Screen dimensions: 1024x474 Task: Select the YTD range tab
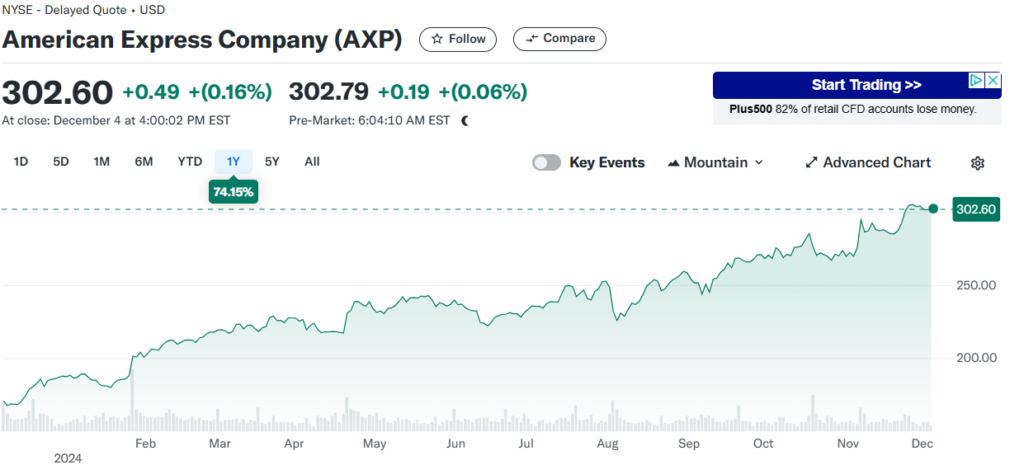point(190,161)
